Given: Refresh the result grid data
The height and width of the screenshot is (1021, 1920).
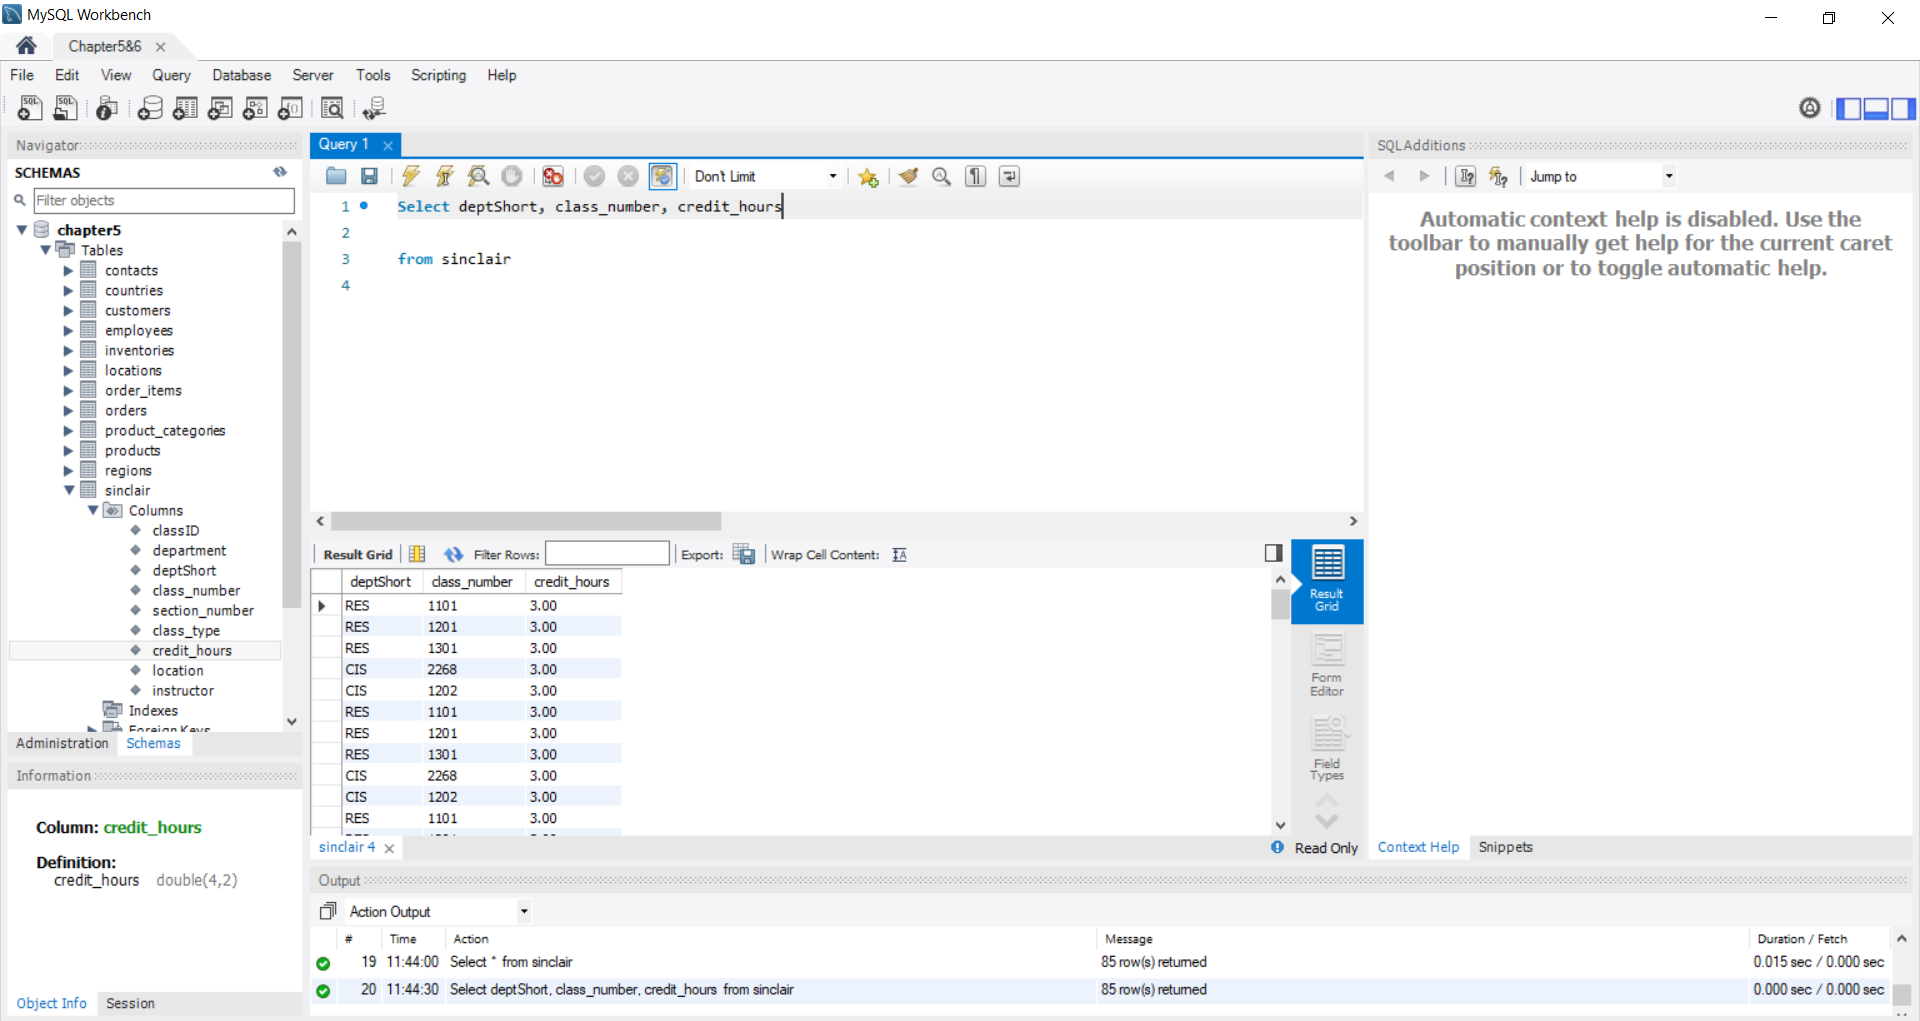Looking at the screenshot, I should pos(454,554).
